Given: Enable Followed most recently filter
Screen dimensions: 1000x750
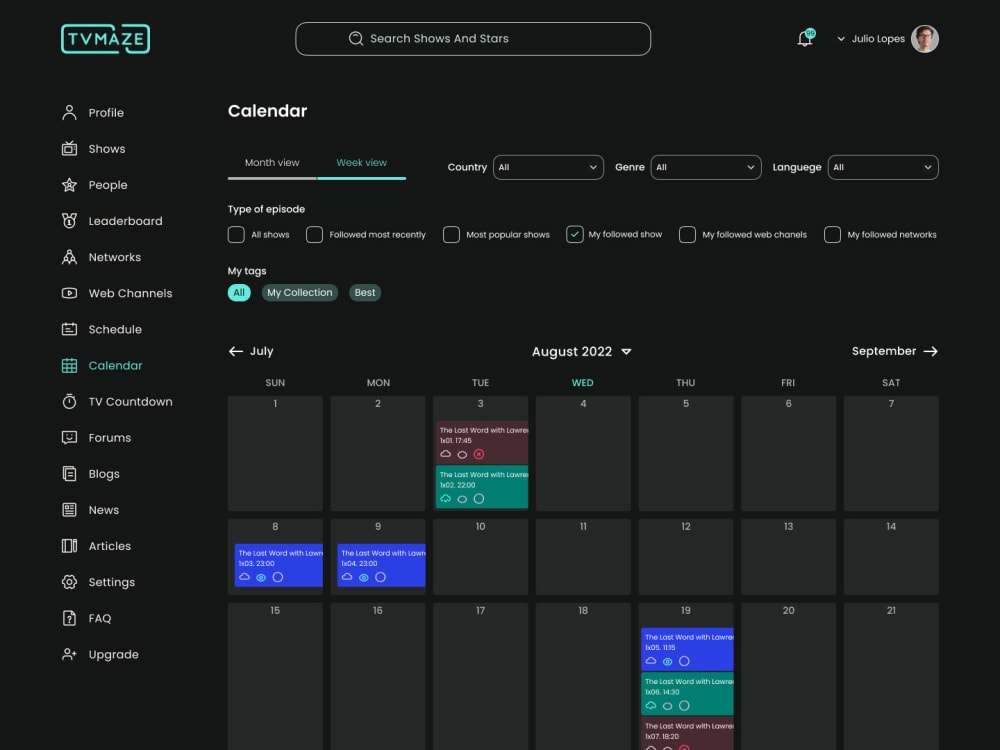Looking at the screenshot, I should [314, 235].
